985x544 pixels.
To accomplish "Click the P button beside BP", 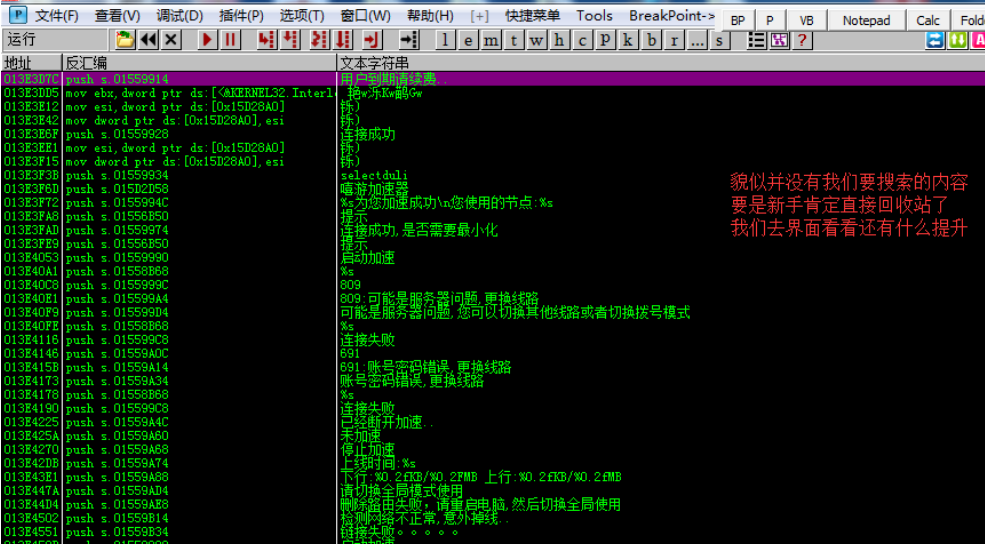I will coord(770,21).
